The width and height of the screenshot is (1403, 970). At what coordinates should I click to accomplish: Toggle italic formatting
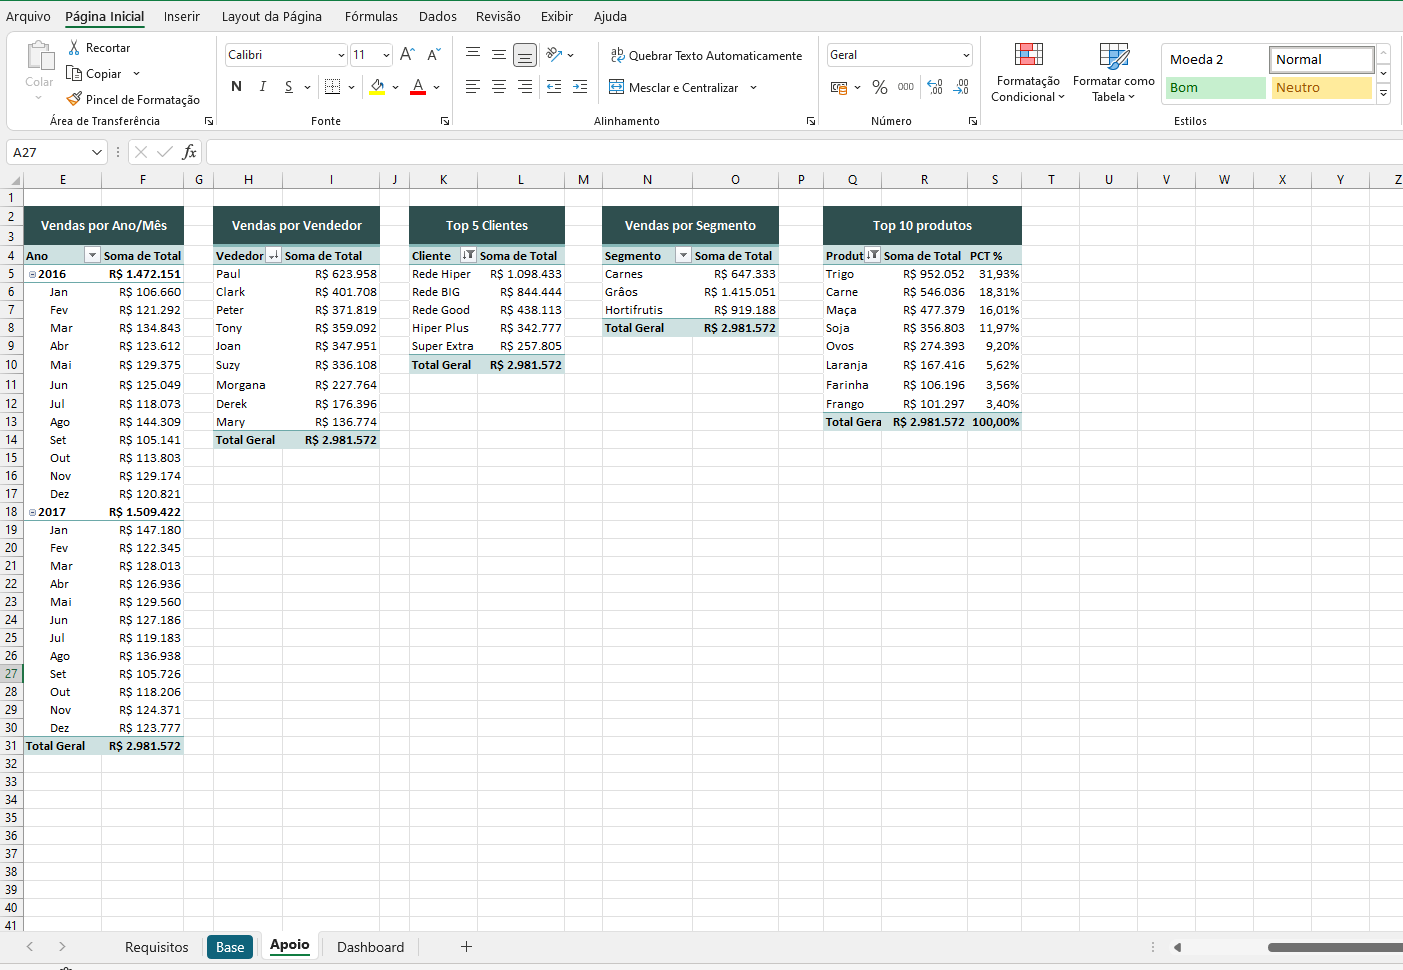(x=262, y=87)
